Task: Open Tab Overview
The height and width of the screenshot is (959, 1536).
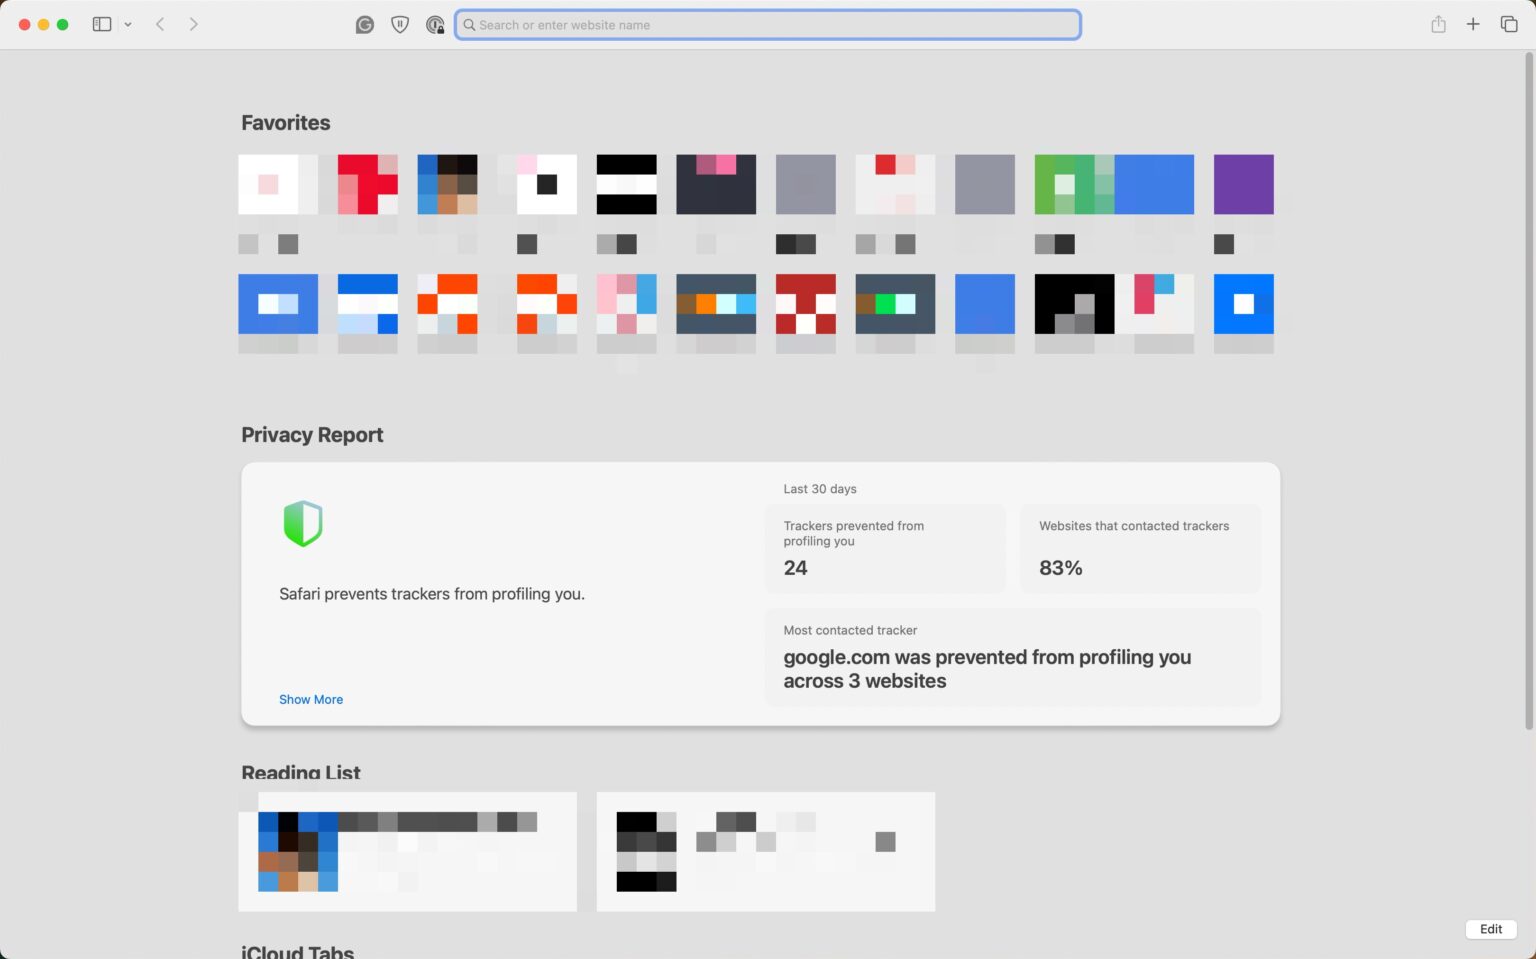Action: 1510,24
